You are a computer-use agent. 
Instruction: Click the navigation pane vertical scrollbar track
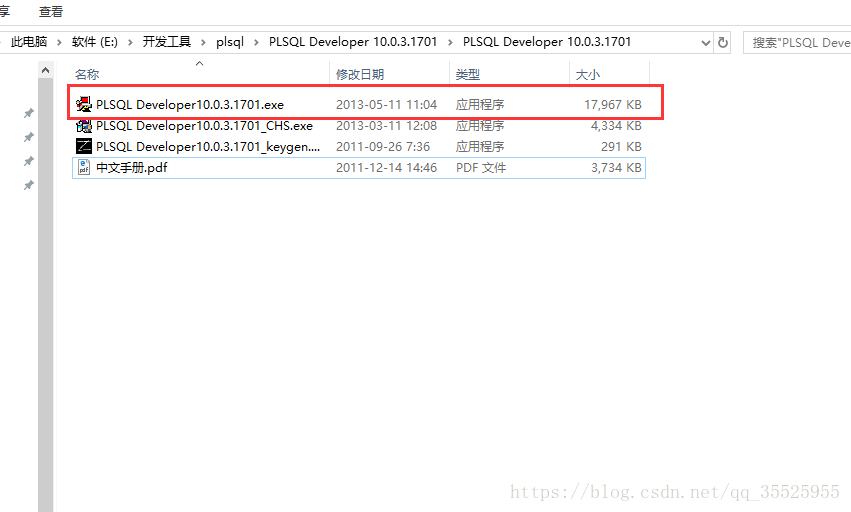tap(46, 295)
